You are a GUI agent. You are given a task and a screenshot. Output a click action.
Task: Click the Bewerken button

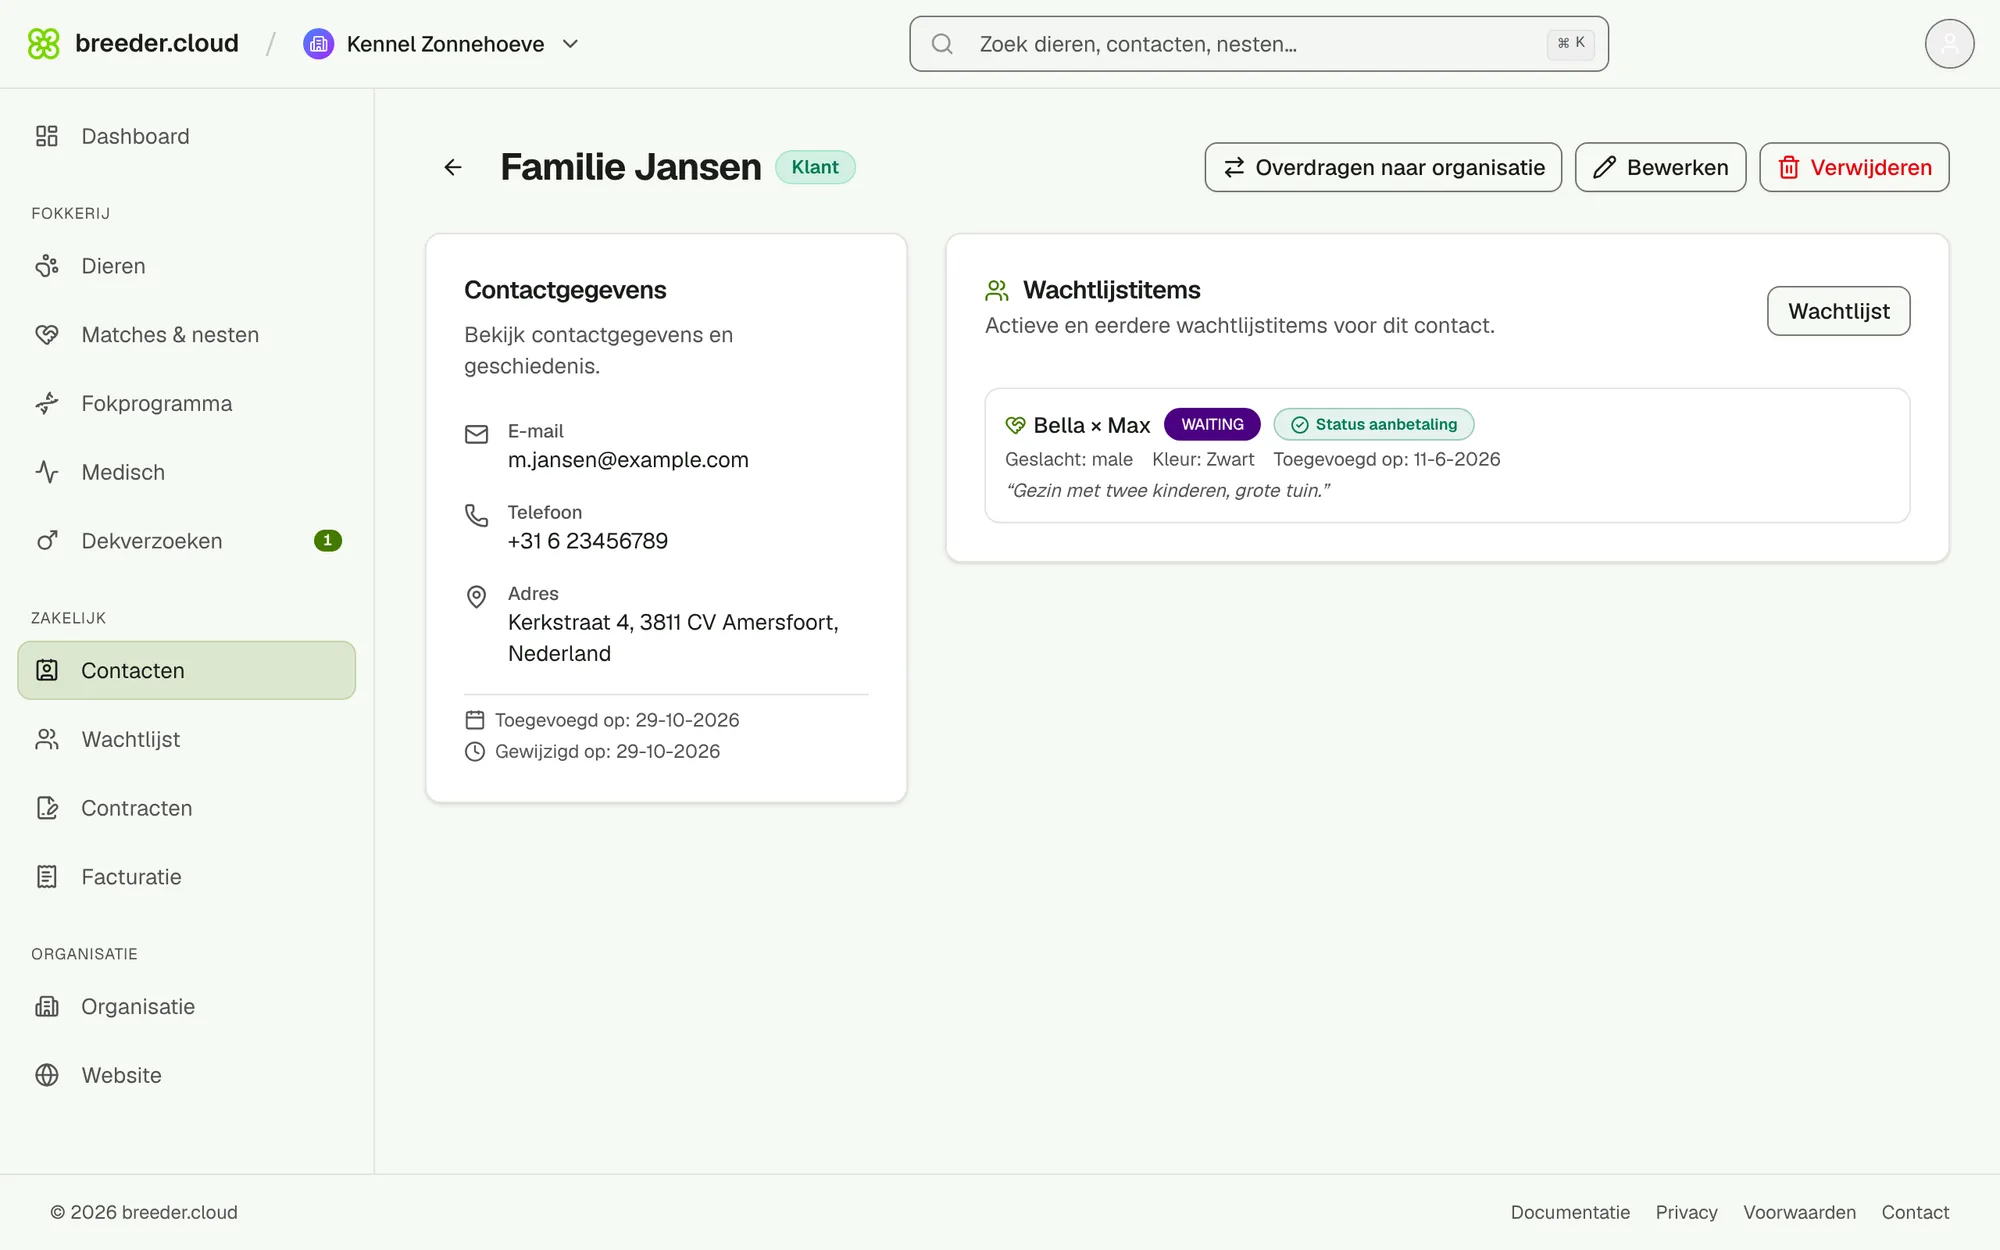[x=1660, y=167]
